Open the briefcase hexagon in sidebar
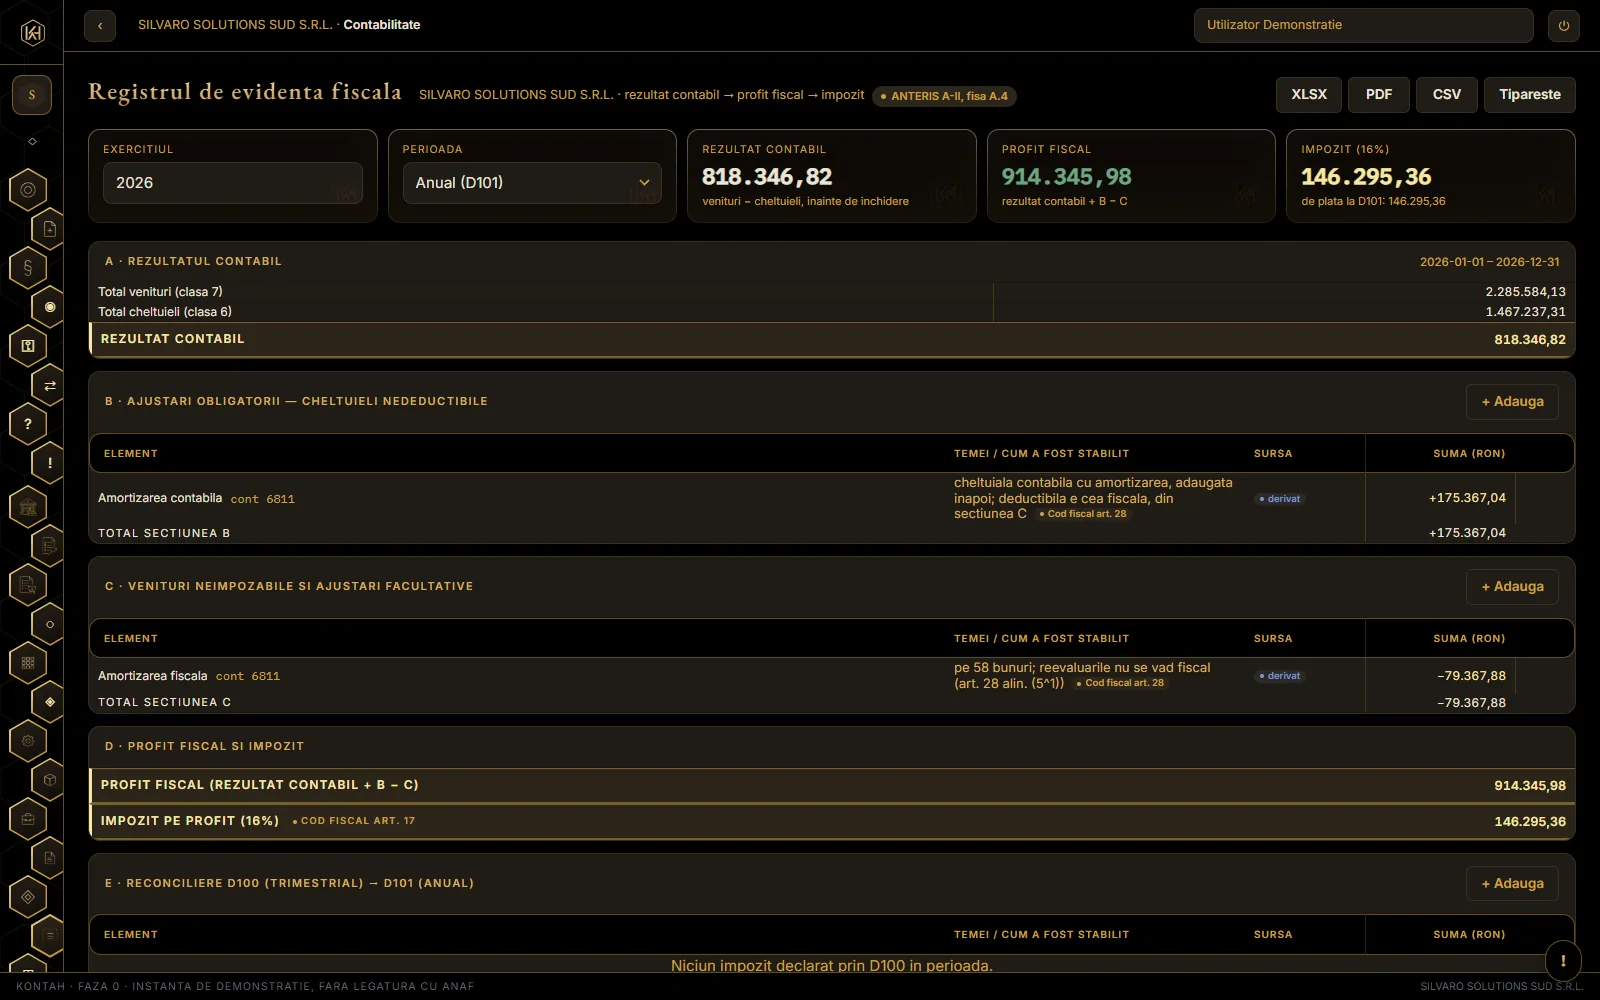The image size is (1600, 1000). tap(28, 819)
